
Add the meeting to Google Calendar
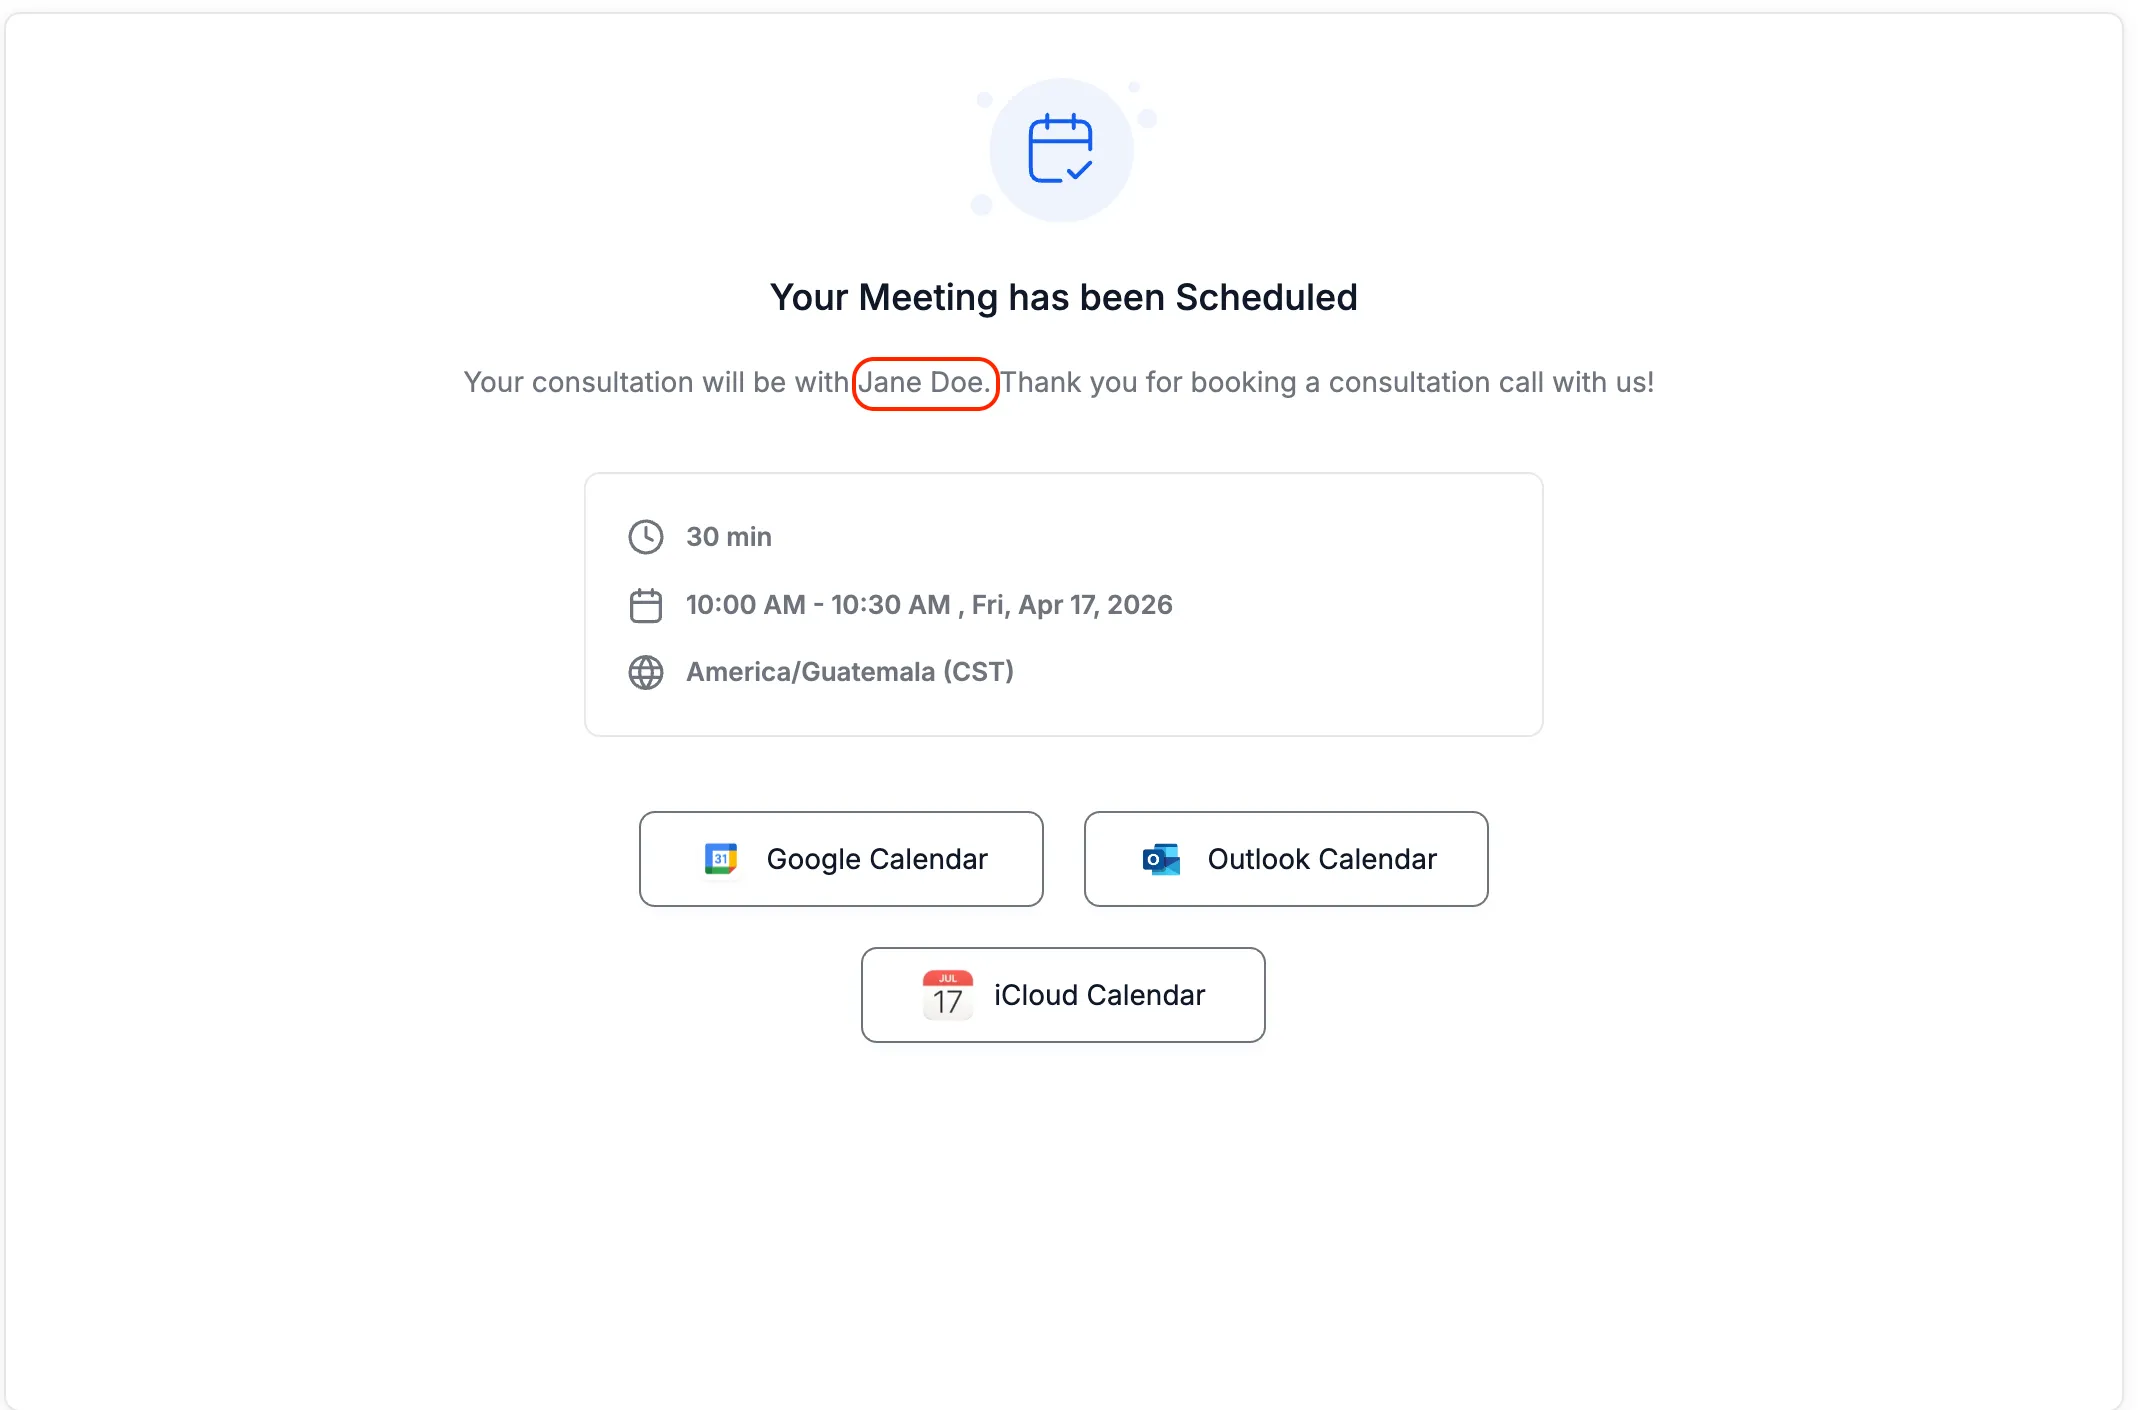tap(840, 859)
